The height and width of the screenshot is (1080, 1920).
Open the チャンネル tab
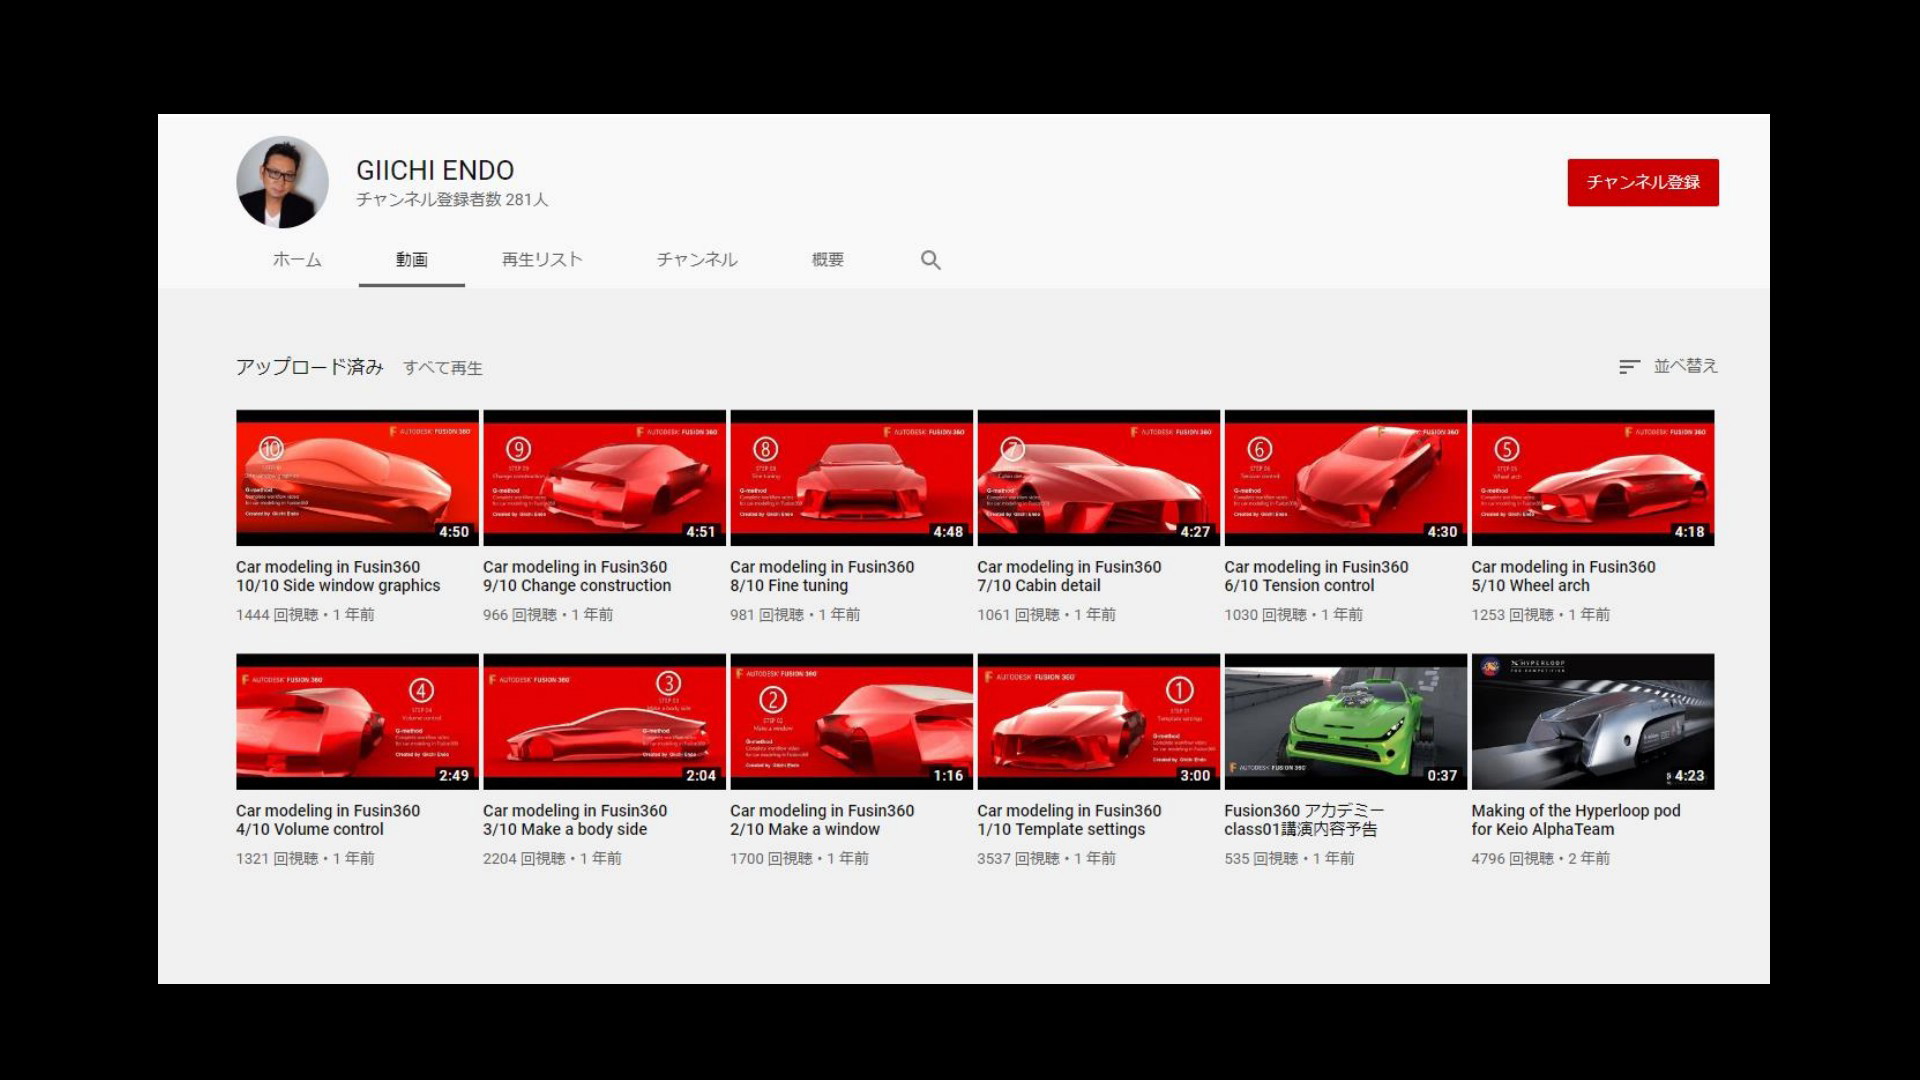[x=697, y=260]
